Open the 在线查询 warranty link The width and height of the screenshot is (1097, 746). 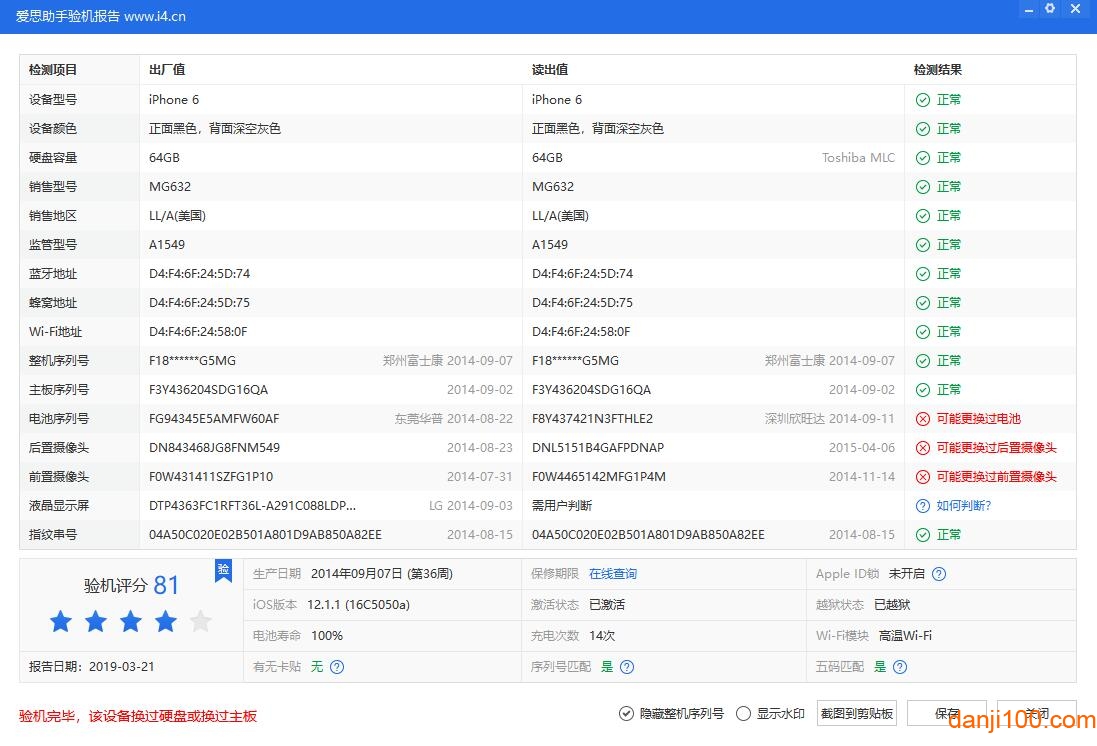[x=612, y=574]
